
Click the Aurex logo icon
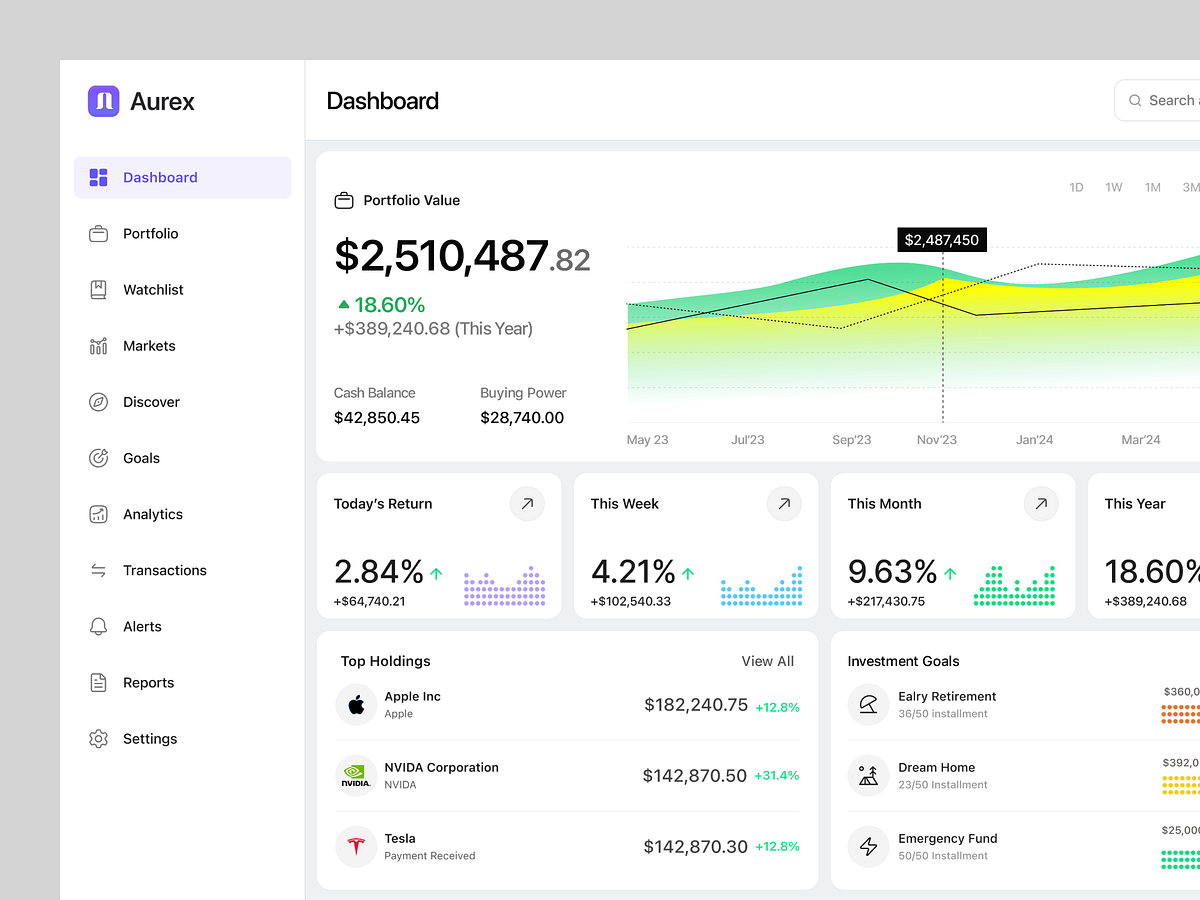coord(103,101)
